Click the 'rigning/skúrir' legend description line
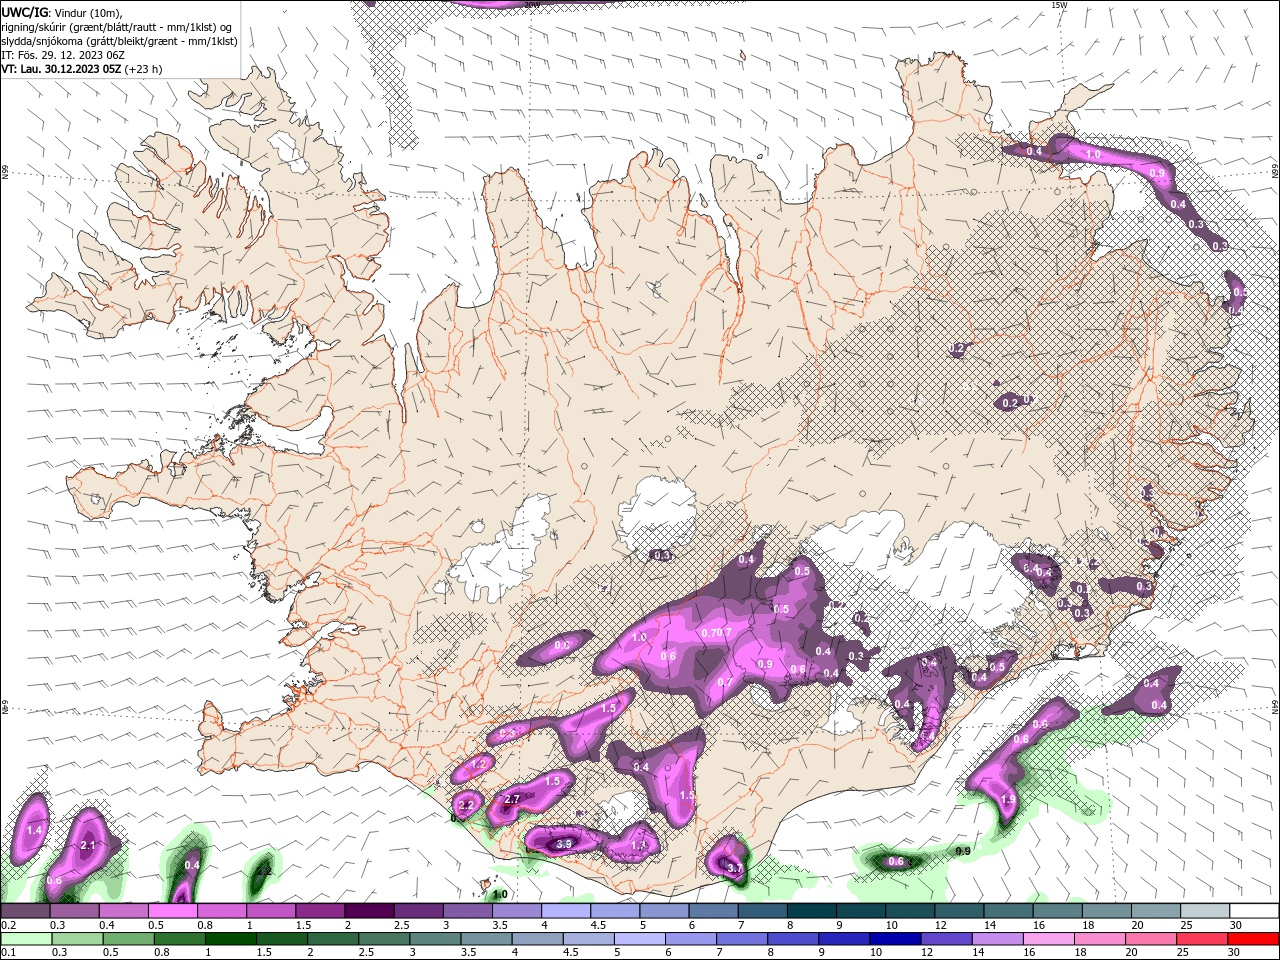 click(x=117, y=27)
